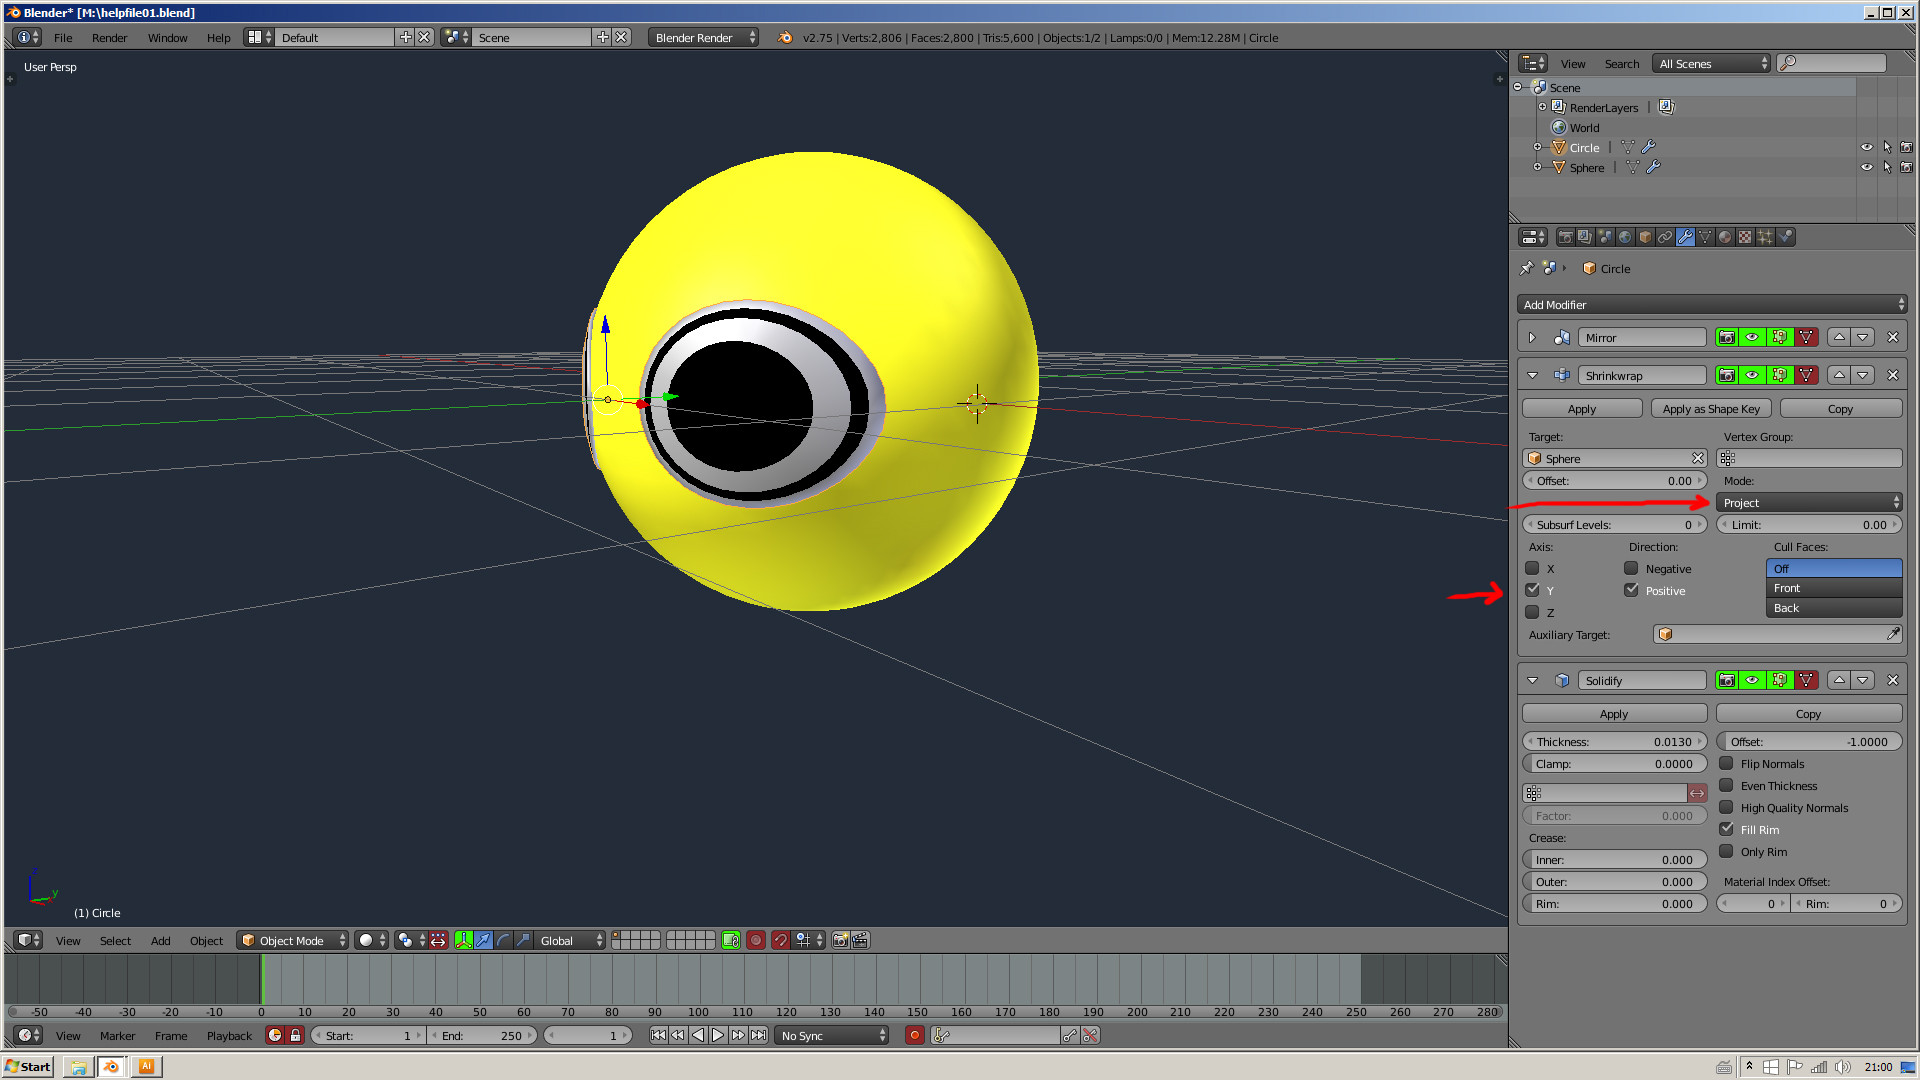
Task: Open the Object Mode selector
Action: (292, 940)
